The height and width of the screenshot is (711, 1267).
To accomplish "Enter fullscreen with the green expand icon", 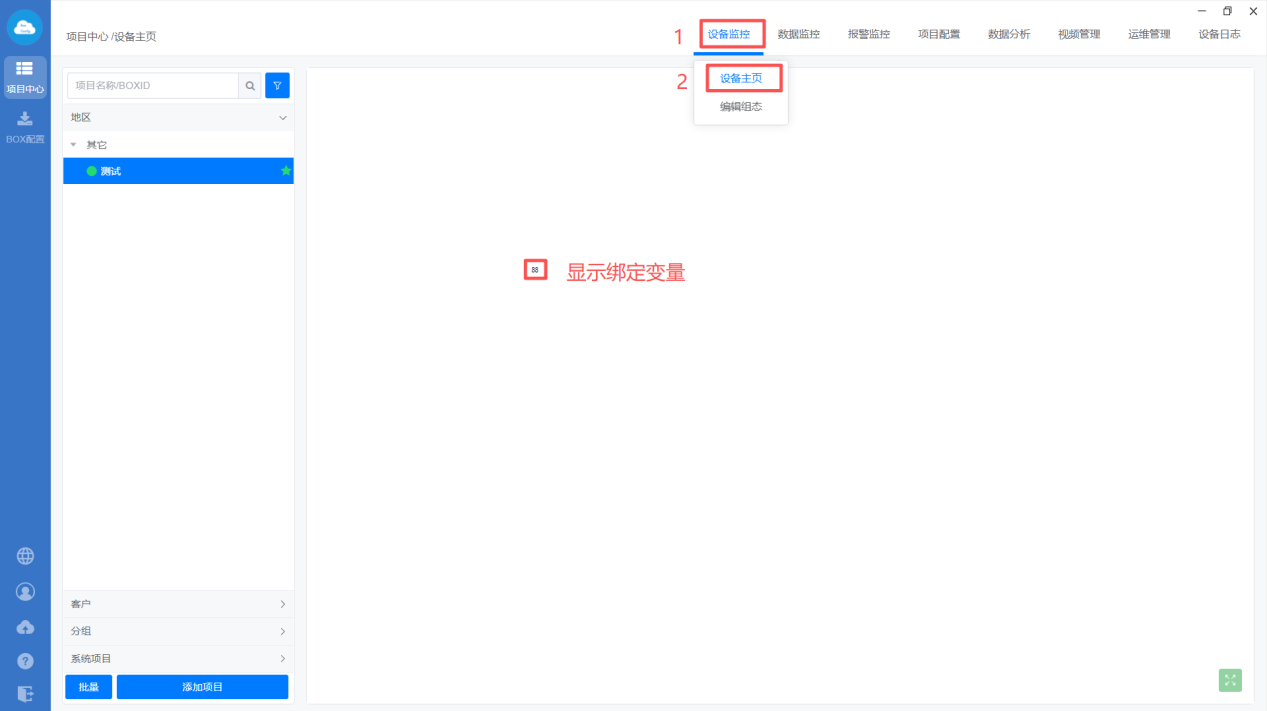I will (x=1230, y=680).
